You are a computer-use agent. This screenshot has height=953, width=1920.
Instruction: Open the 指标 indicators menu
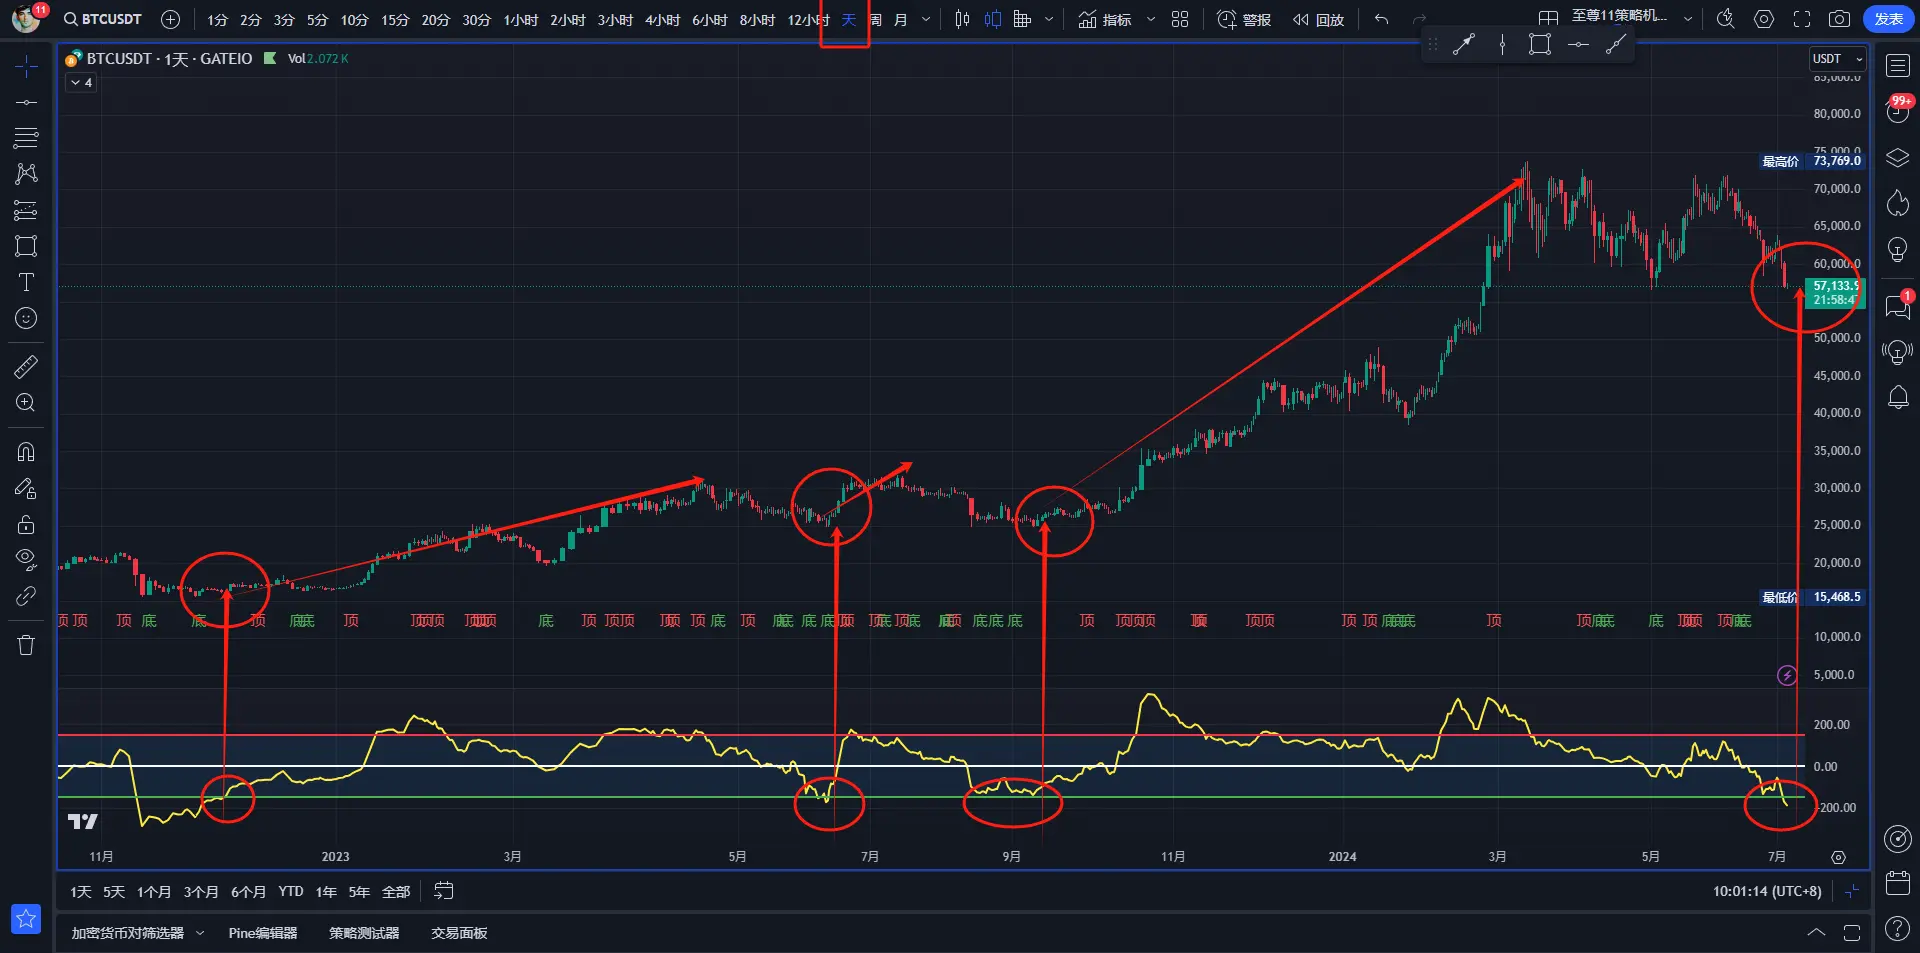pos(1105,19)
